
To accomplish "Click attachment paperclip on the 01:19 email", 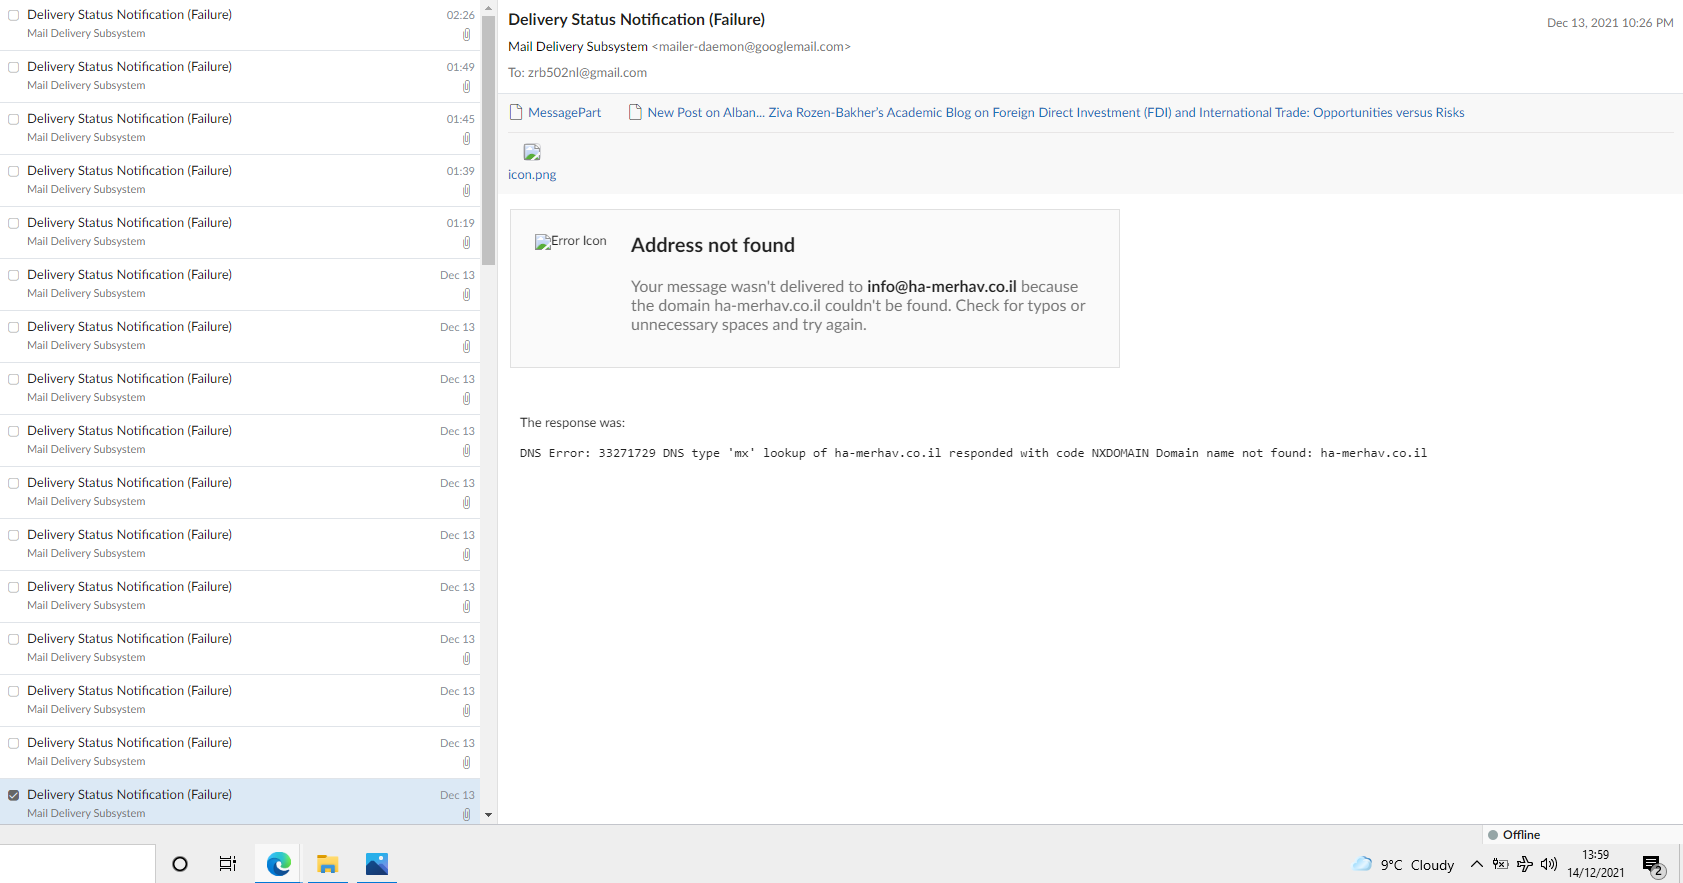I will click(466, 243).
